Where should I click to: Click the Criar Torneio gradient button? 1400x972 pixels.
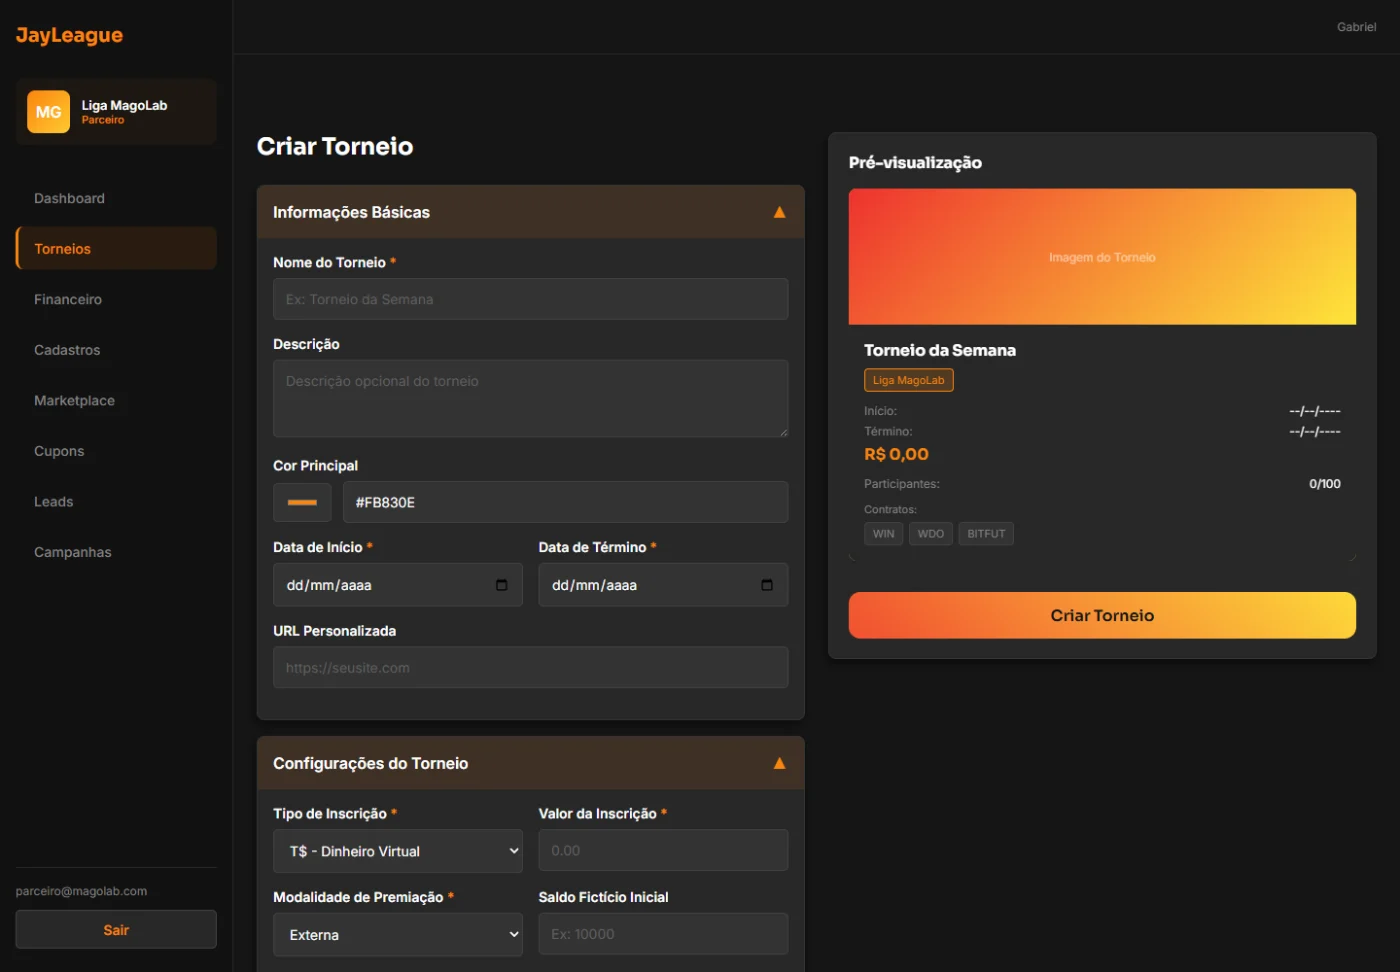[1102, 615]
